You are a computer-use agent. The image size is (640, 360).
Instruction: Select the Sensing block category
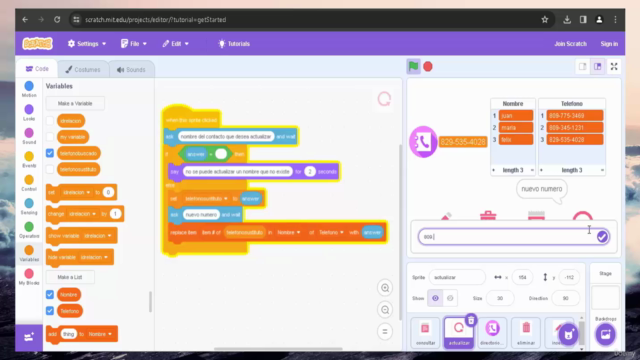(29, 206)
